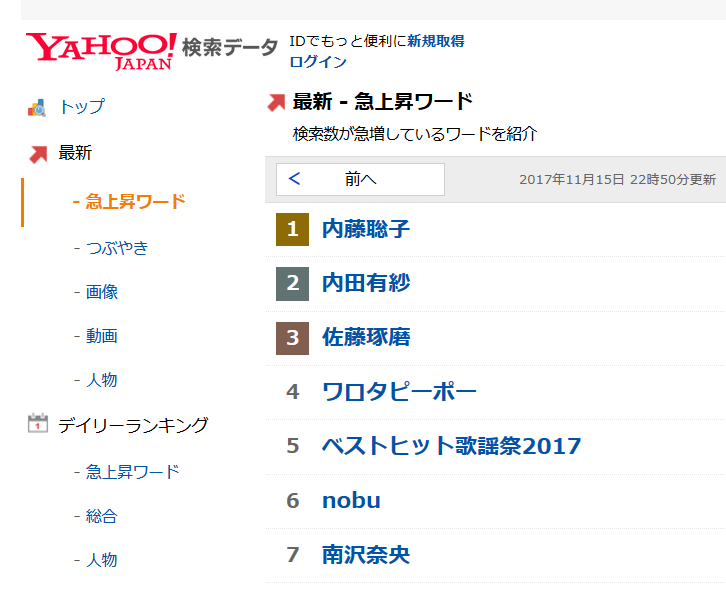The height and width of the screenshot is (589, 726).
Task: Open the ログイン link
Action: [x=318, y=62]
